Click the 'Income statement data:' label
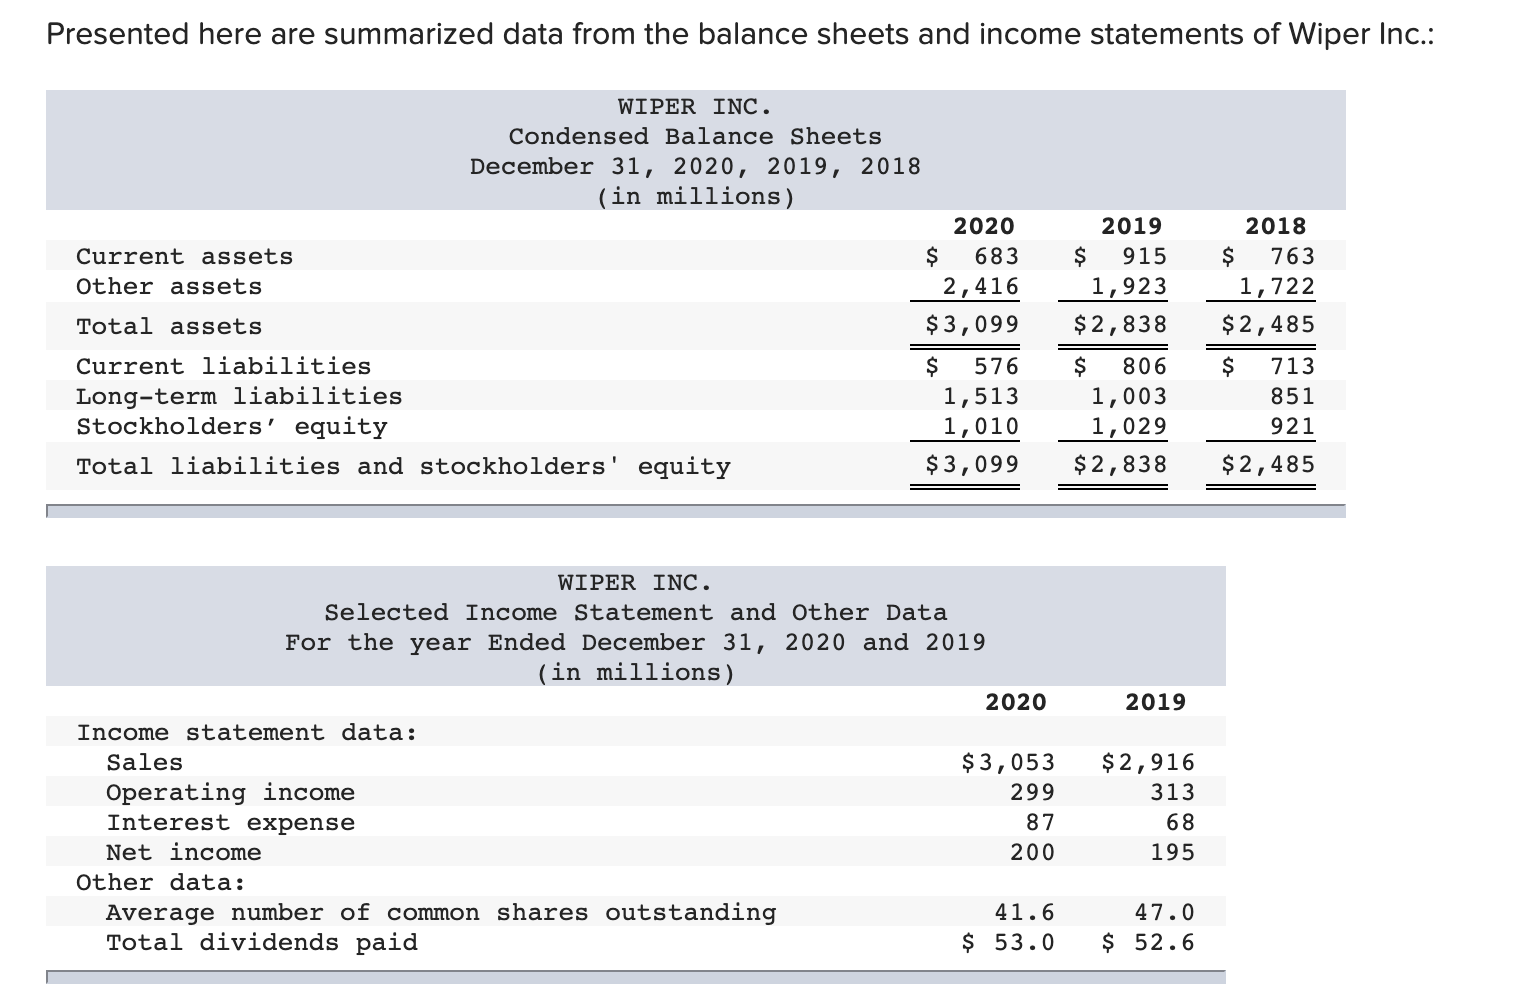This screenshot has height=996, width=1528. pyautogui.click(x=247, y=733)
